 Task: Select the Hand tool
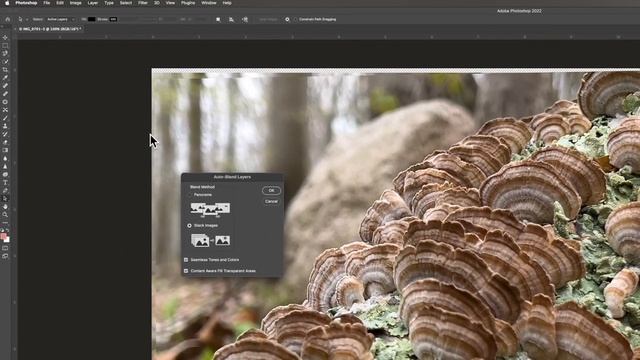click(5, 207)
